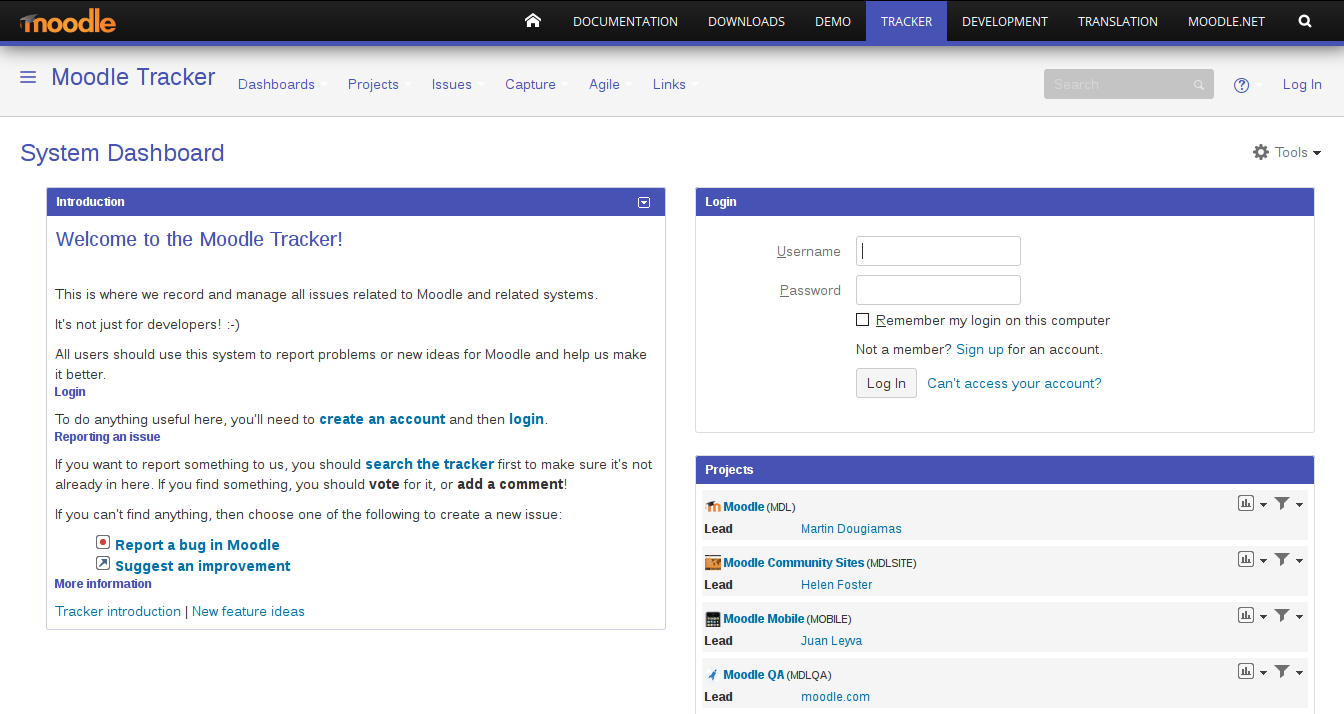Viewport: 1344px width, 714px height.
Task: Collapse Introduction gadget via header arrow icon
Action: (644, 202)
